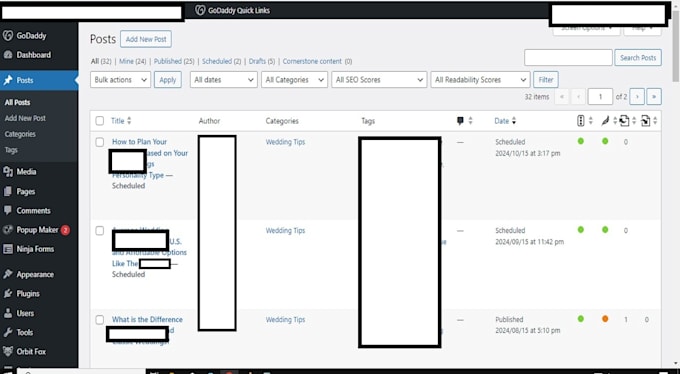
Task: Filter by Published (25) posts
Action: click(174, 62)
